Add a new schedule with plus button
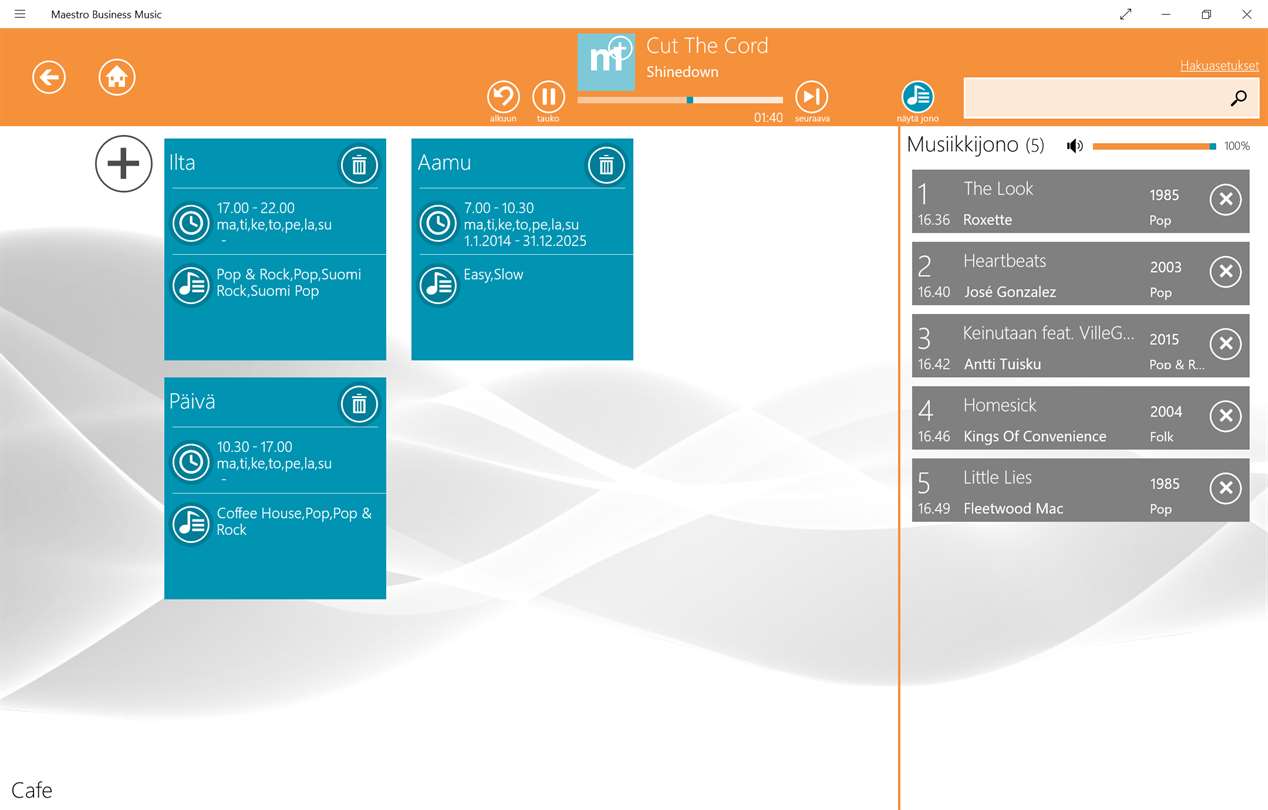The height and width of the screenshot is (810, 1268). (124, 164)
